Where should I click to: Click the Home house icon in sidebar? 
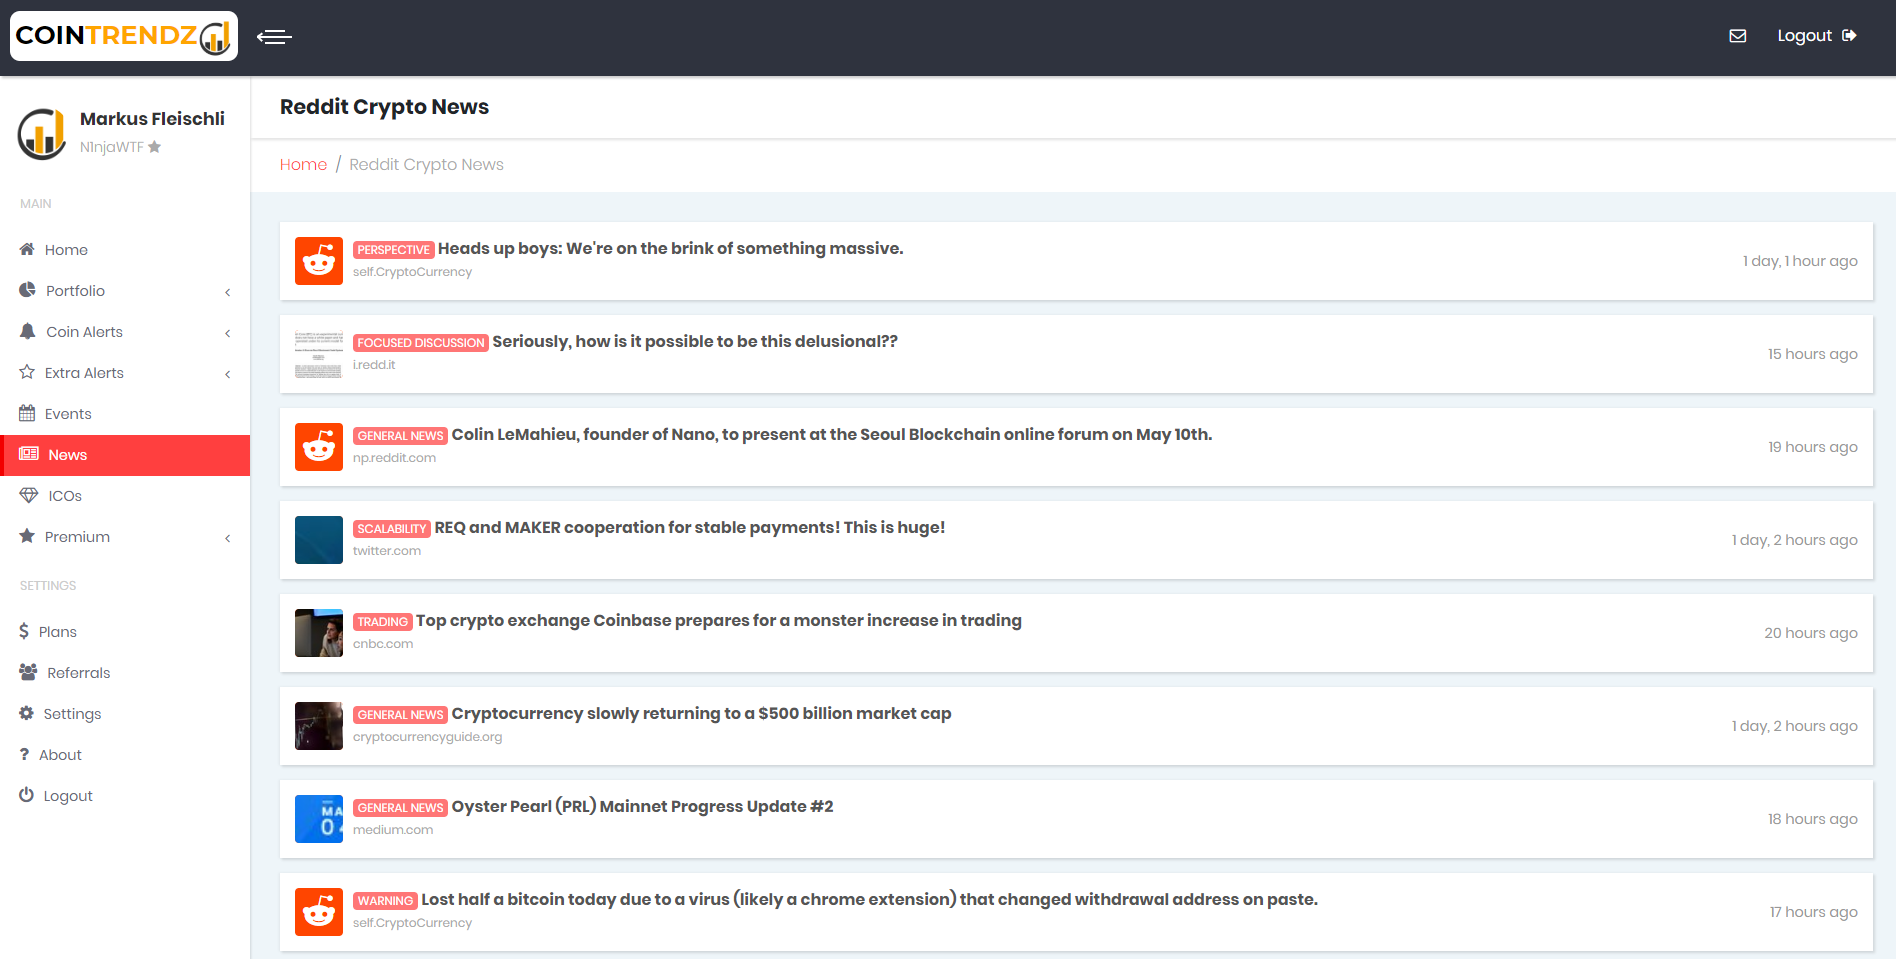pyautogui.click(x=27, y=249)
